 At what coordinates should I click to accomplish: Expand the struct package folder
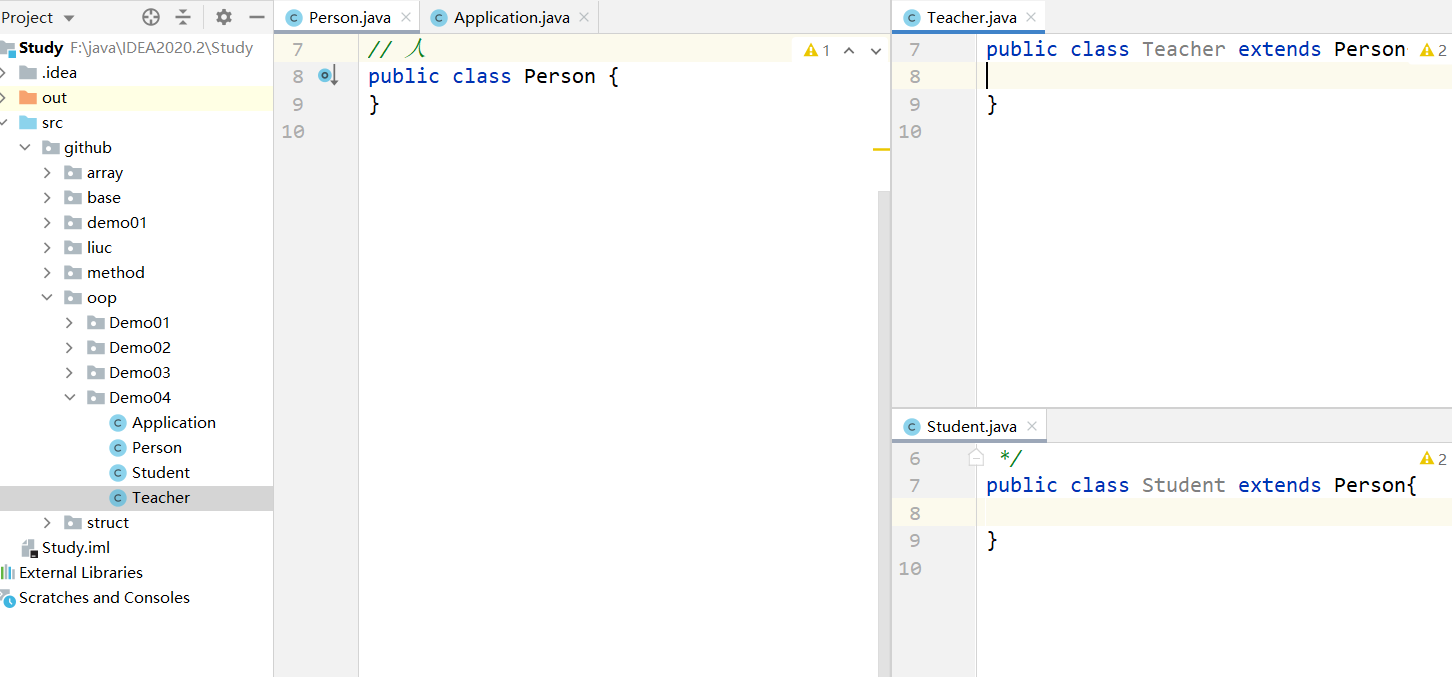click(47, 523)
